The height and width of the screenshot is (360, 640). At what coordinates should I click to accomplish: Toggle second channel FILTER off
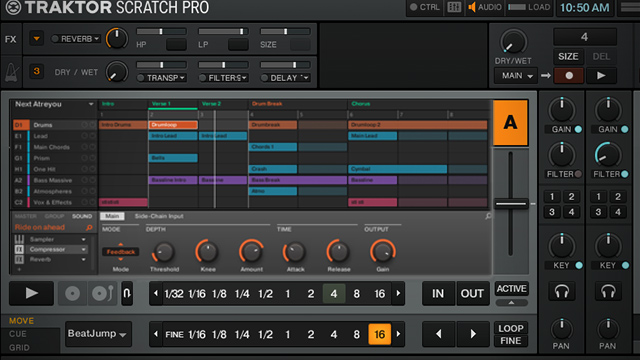(x=624, y=174)
